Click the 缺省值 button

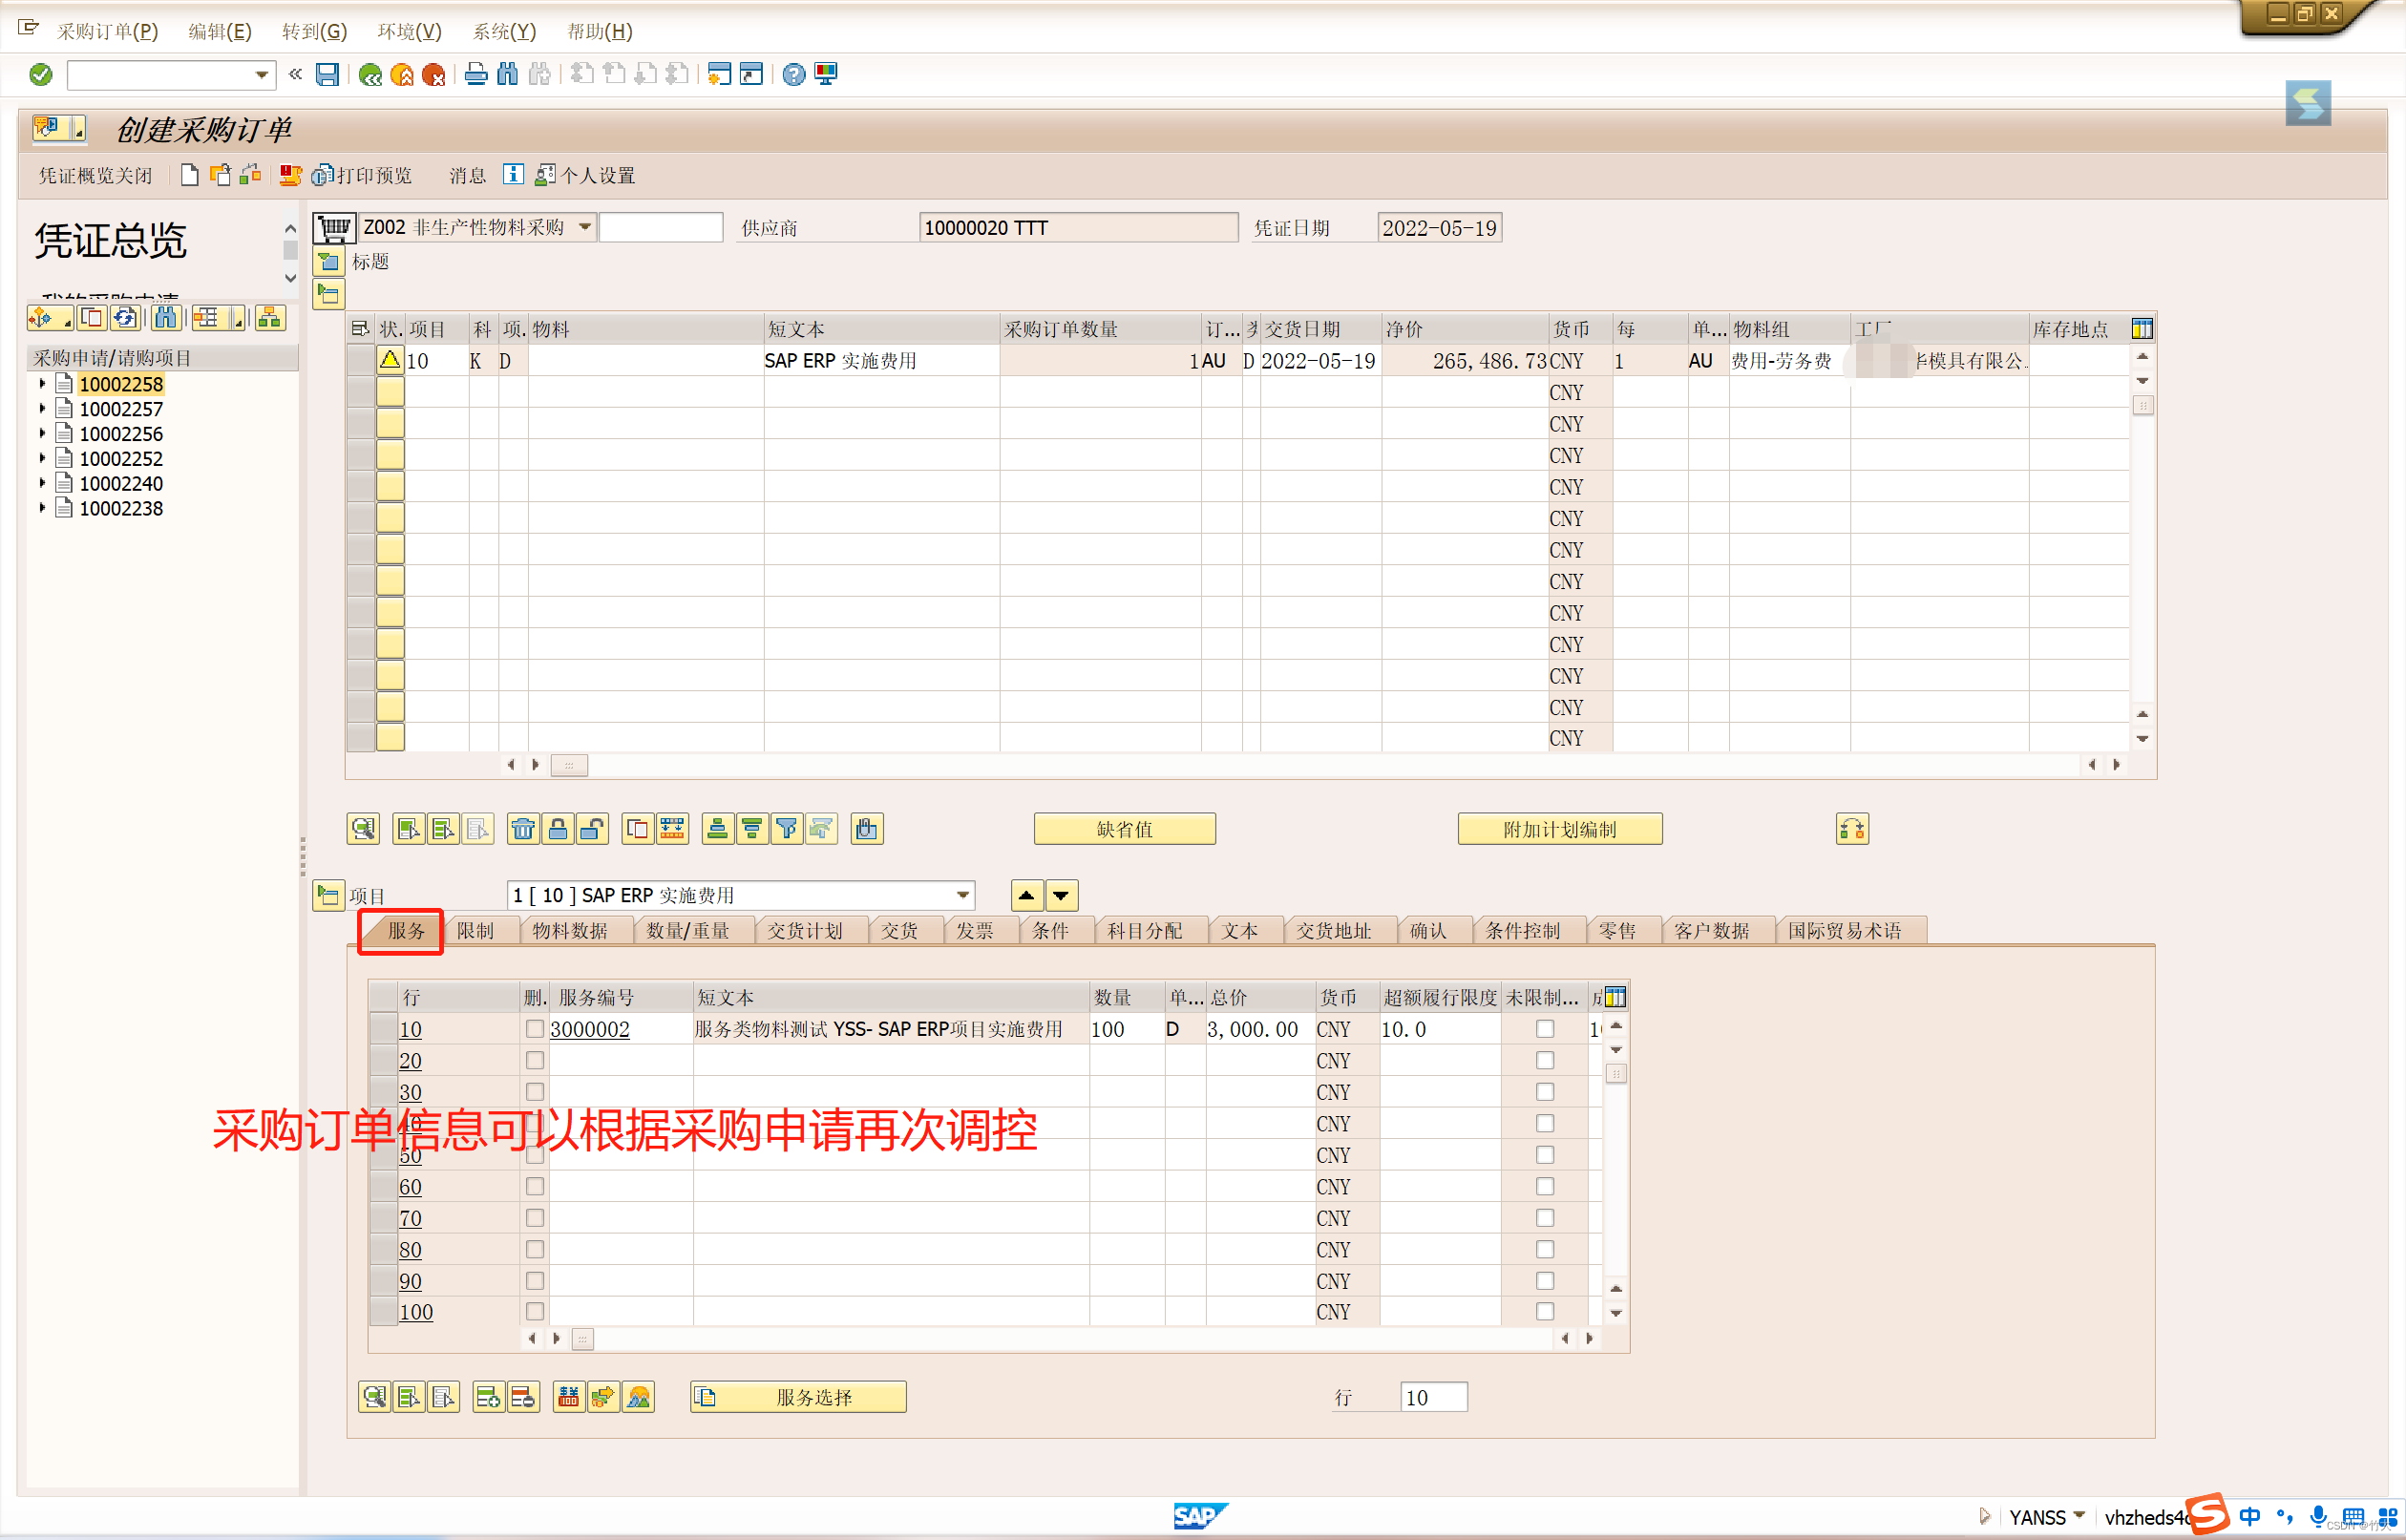(x=1124, y=829)
